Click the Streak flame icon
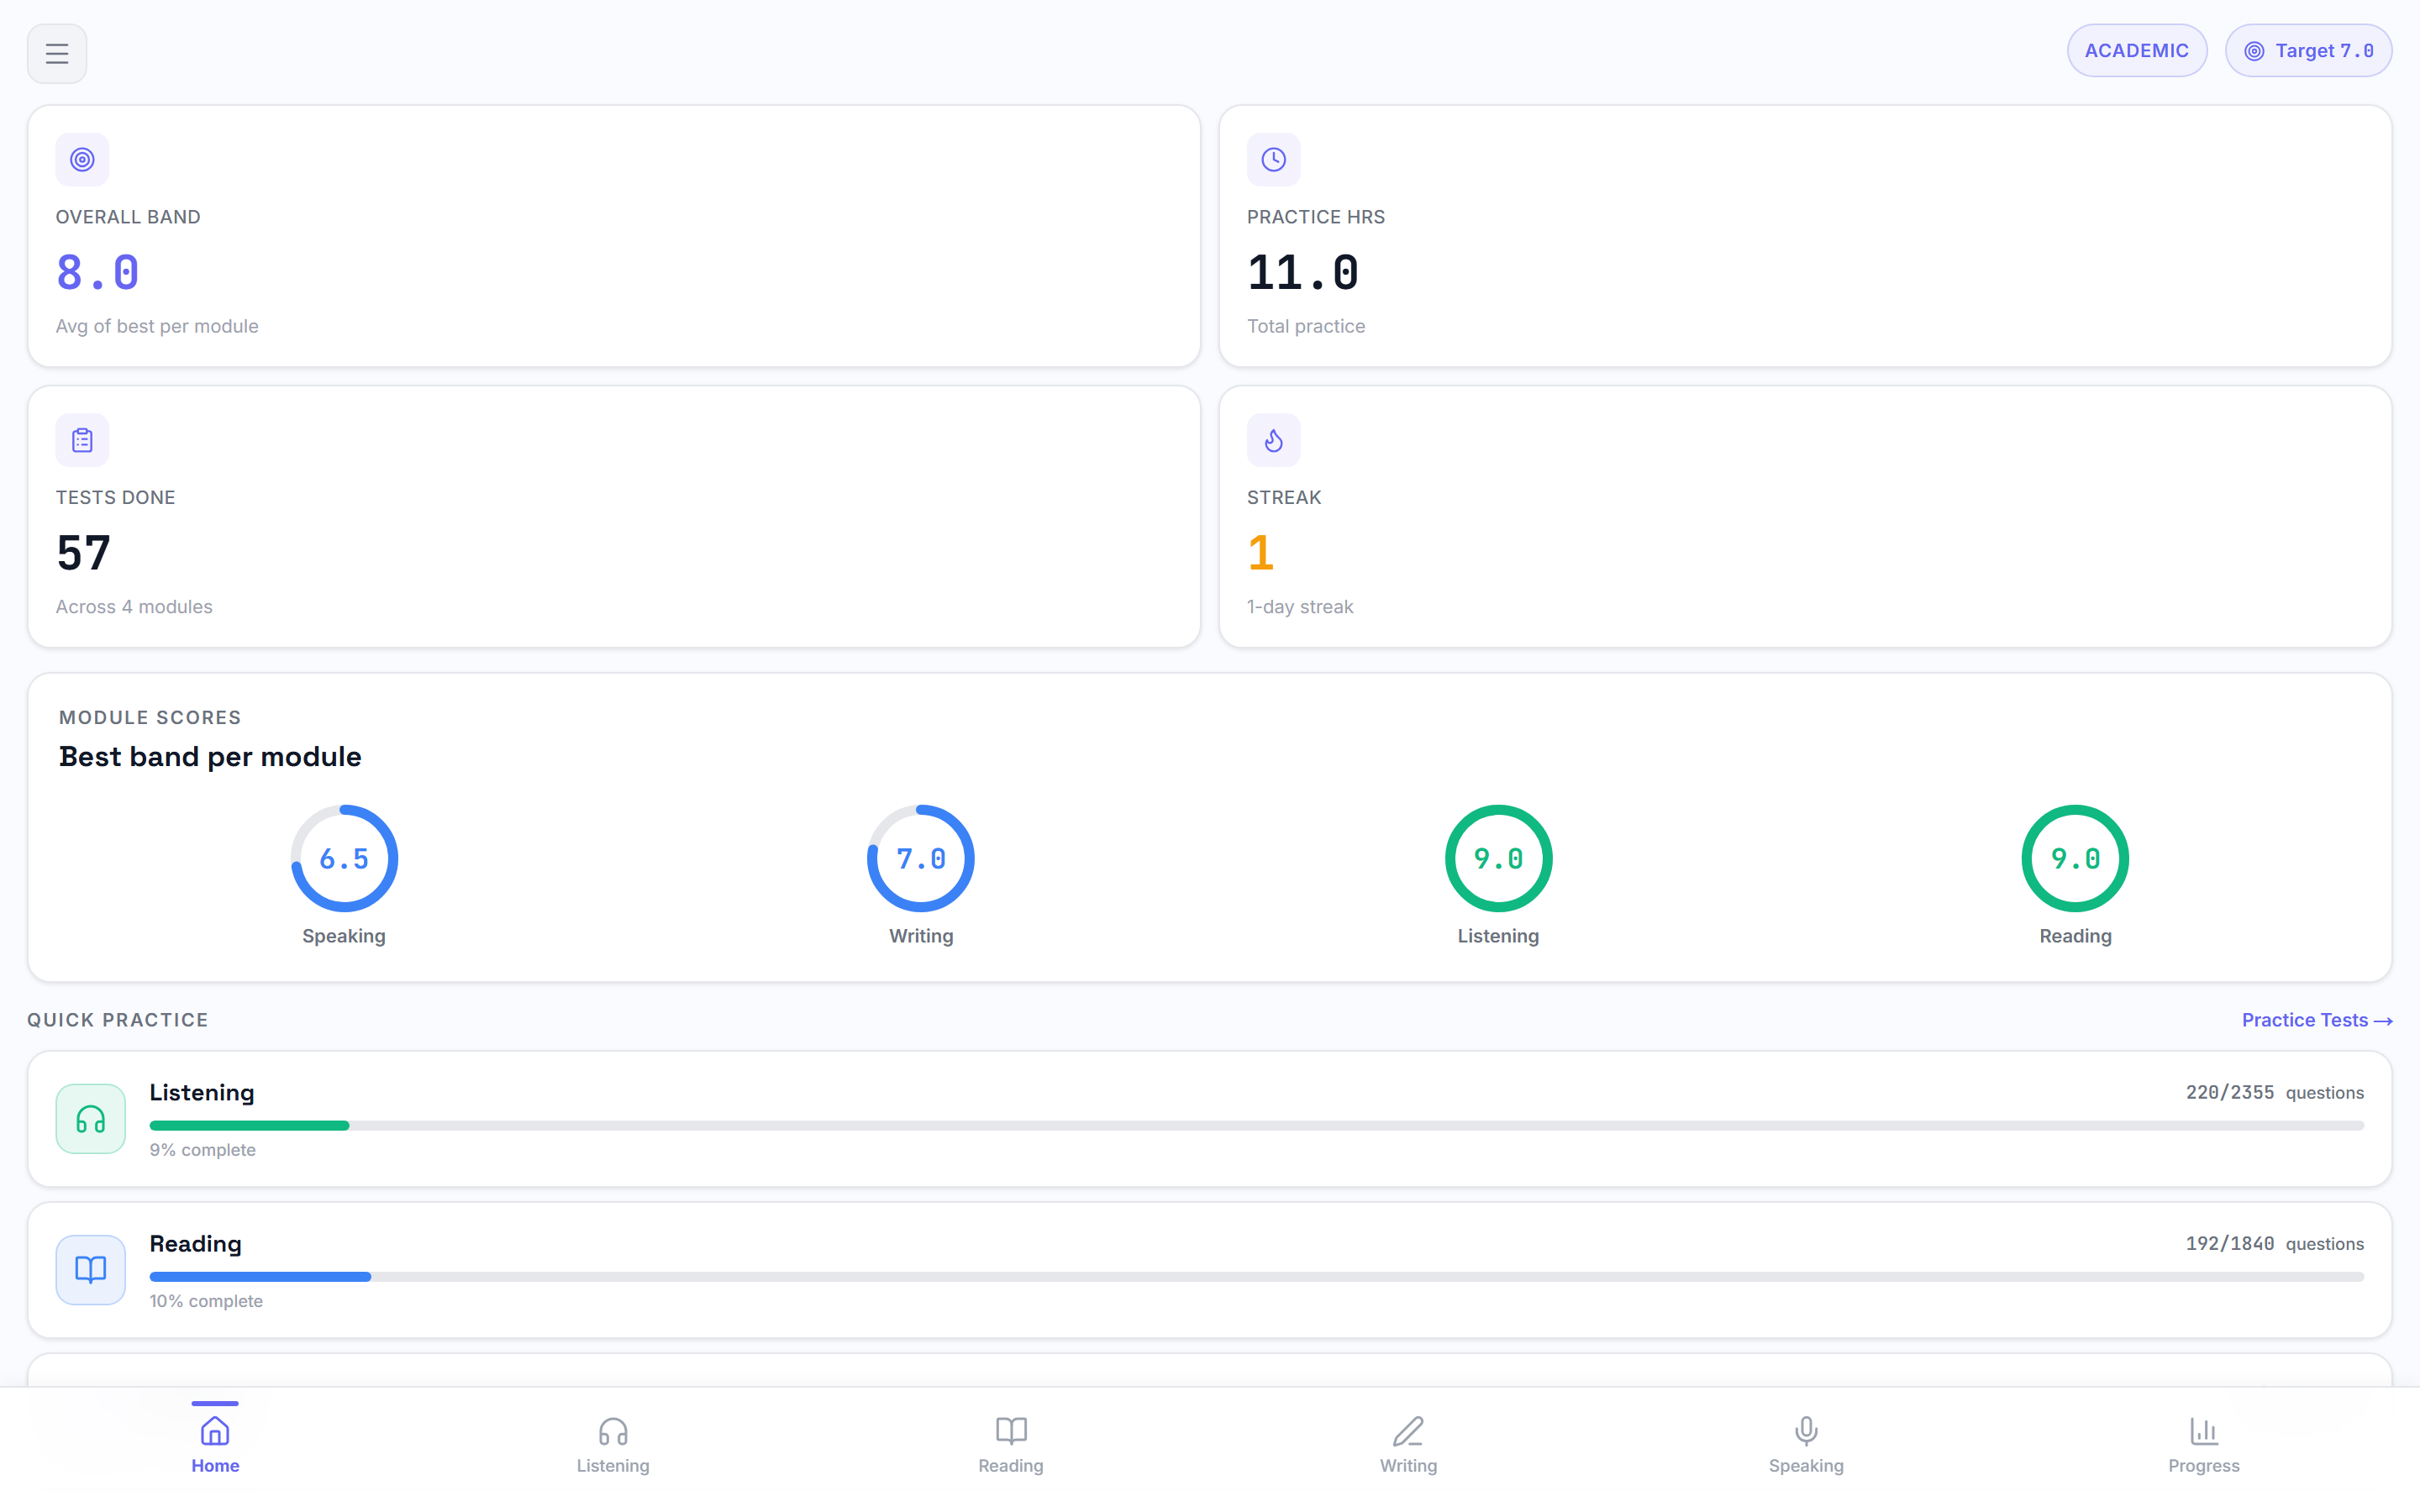 pos(1273,440)
